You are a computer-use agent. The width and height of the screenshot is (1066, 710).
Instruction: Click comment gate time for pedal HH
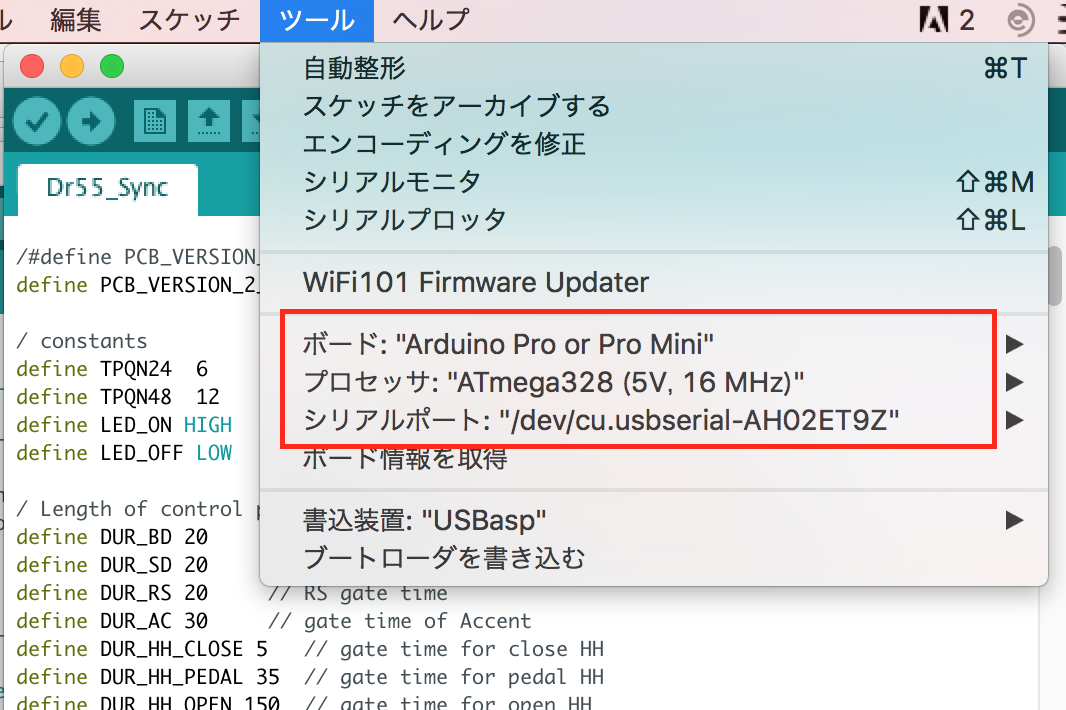click(454, 677)
